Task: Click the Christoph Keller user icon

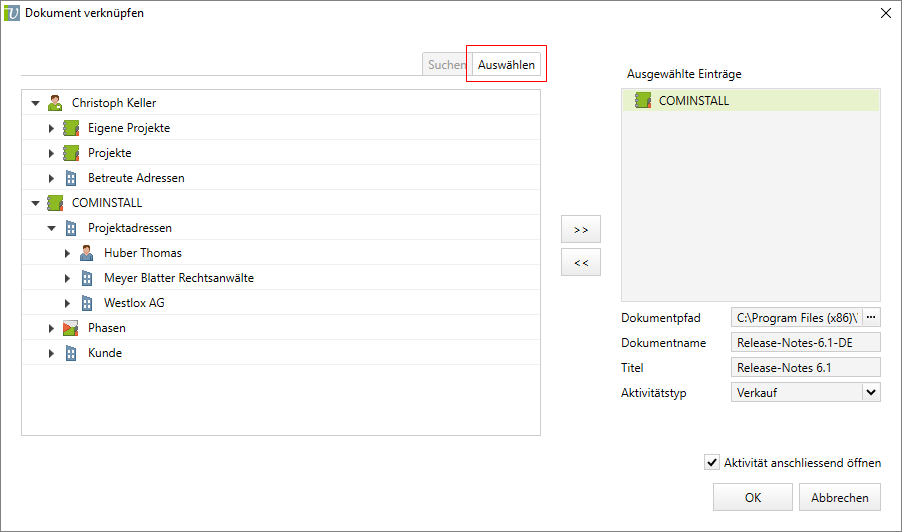Action: click(x=55, y=103)
